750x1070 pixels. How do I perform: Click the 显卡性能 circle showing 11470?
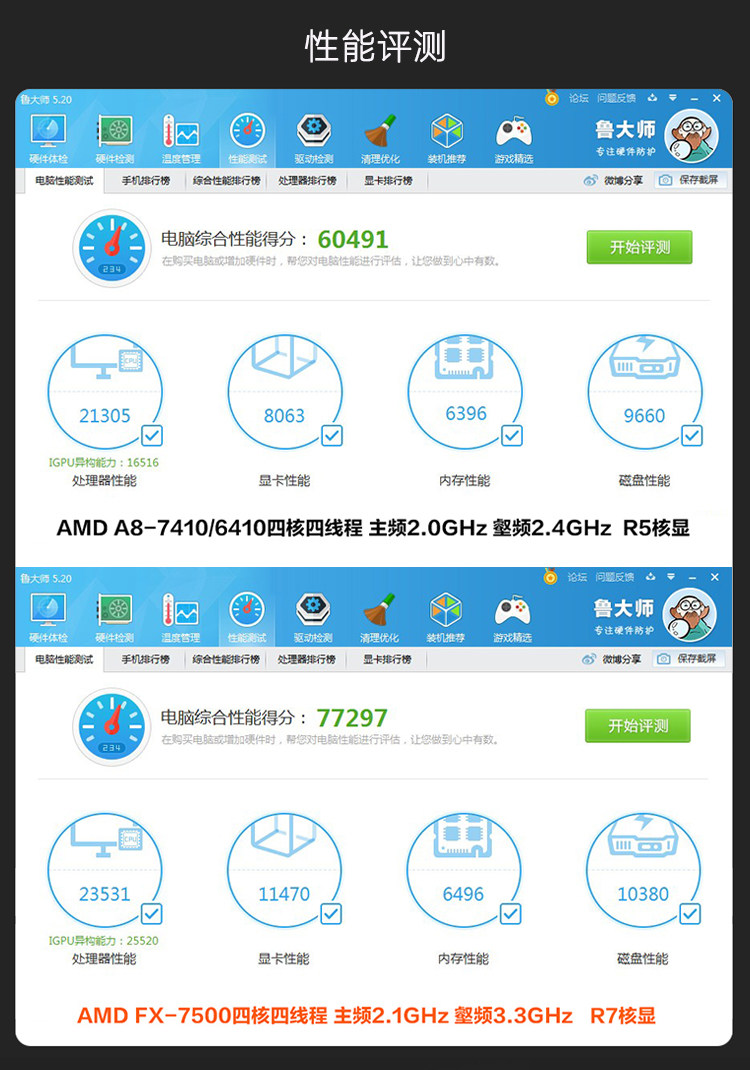coord(285,870)
